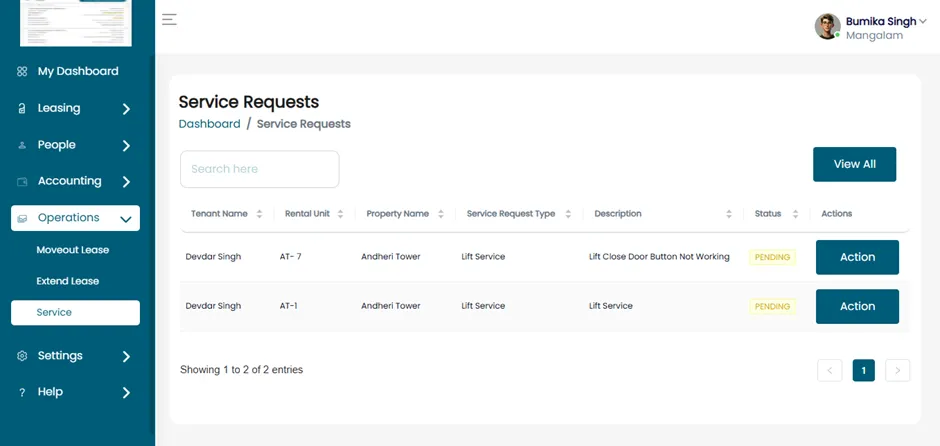Click the Leasing menu label
Screen dimensions: 940x446
[x=59, y=109]
